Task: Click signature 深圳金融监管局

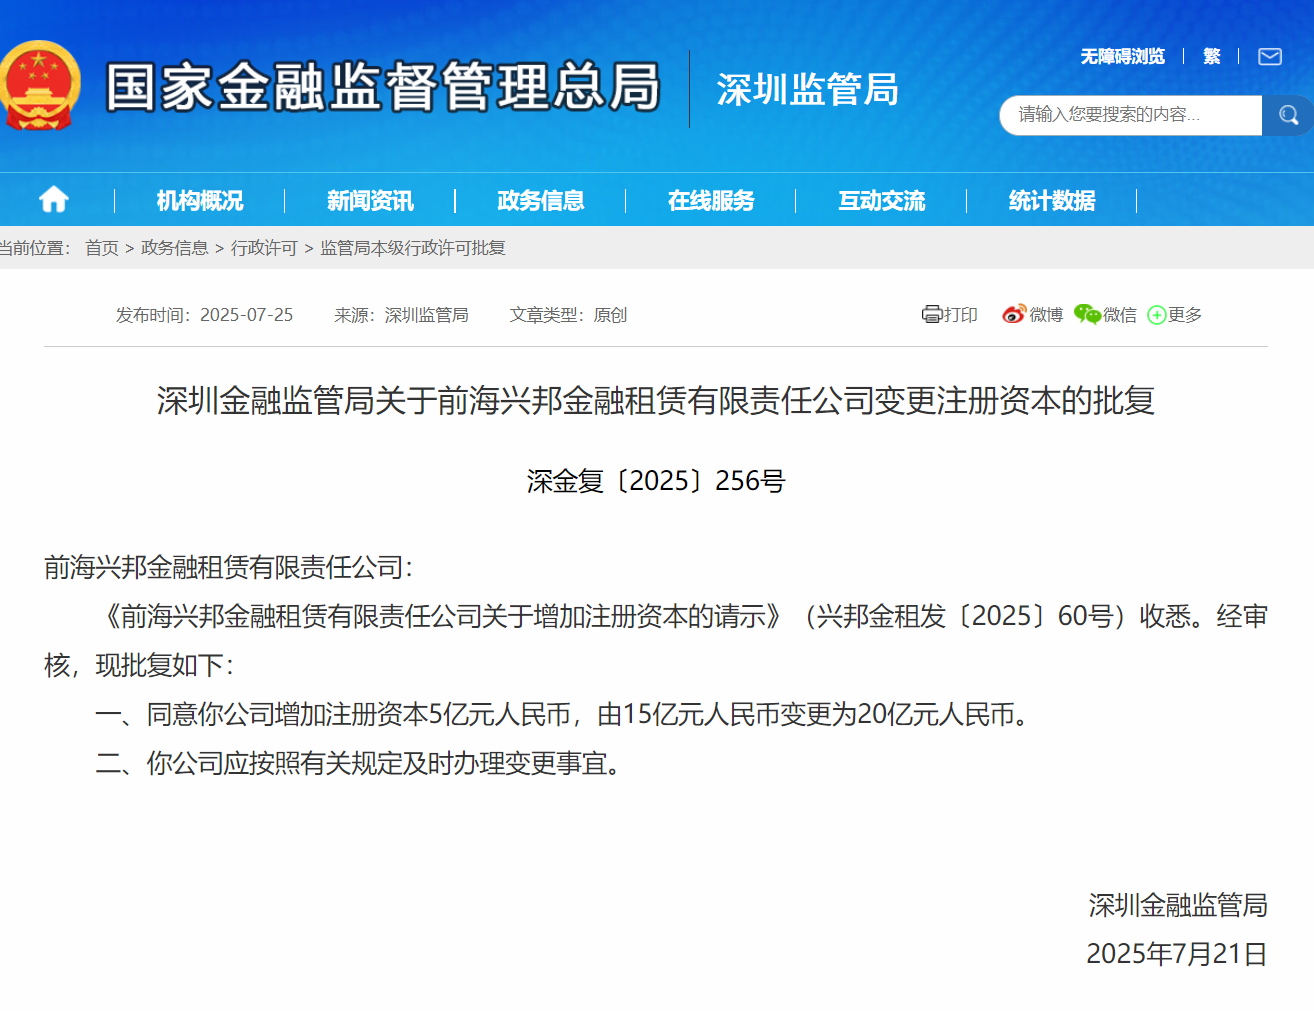Action: (x=1178, y=906)
